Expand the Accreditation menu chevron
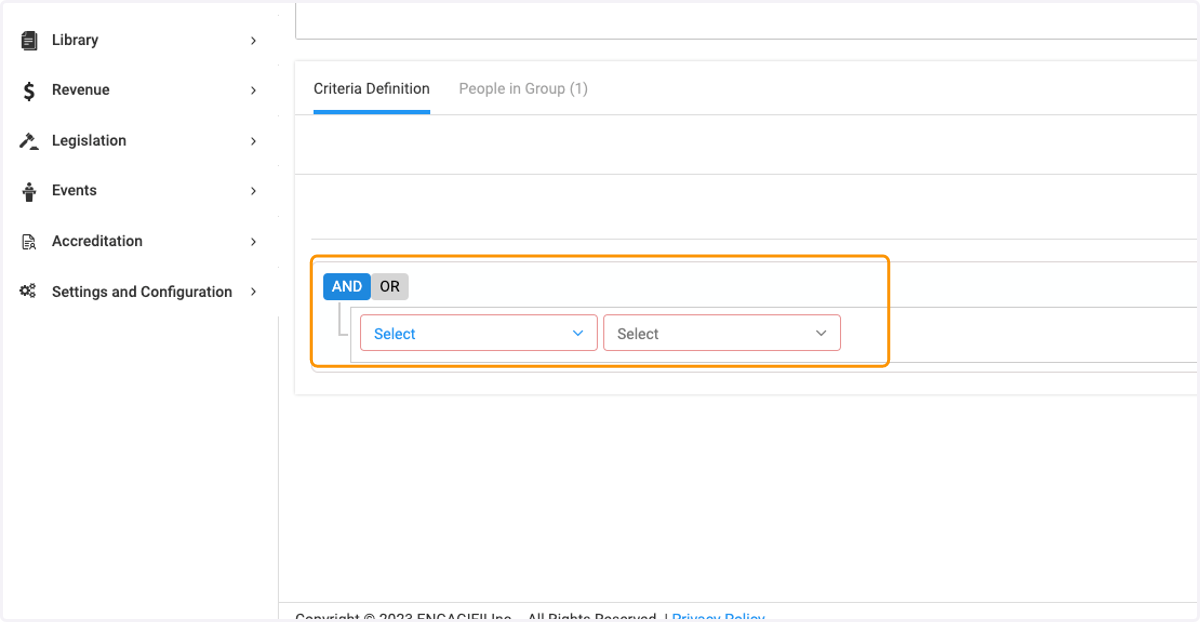 tap(253, 242)
